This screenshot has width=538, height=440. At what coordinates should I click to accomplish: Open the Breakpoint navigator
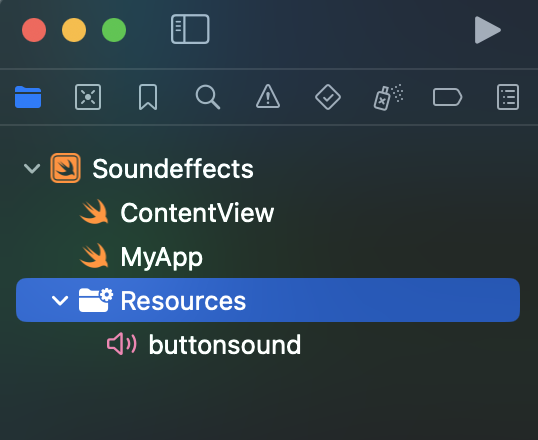click(447, 97)
